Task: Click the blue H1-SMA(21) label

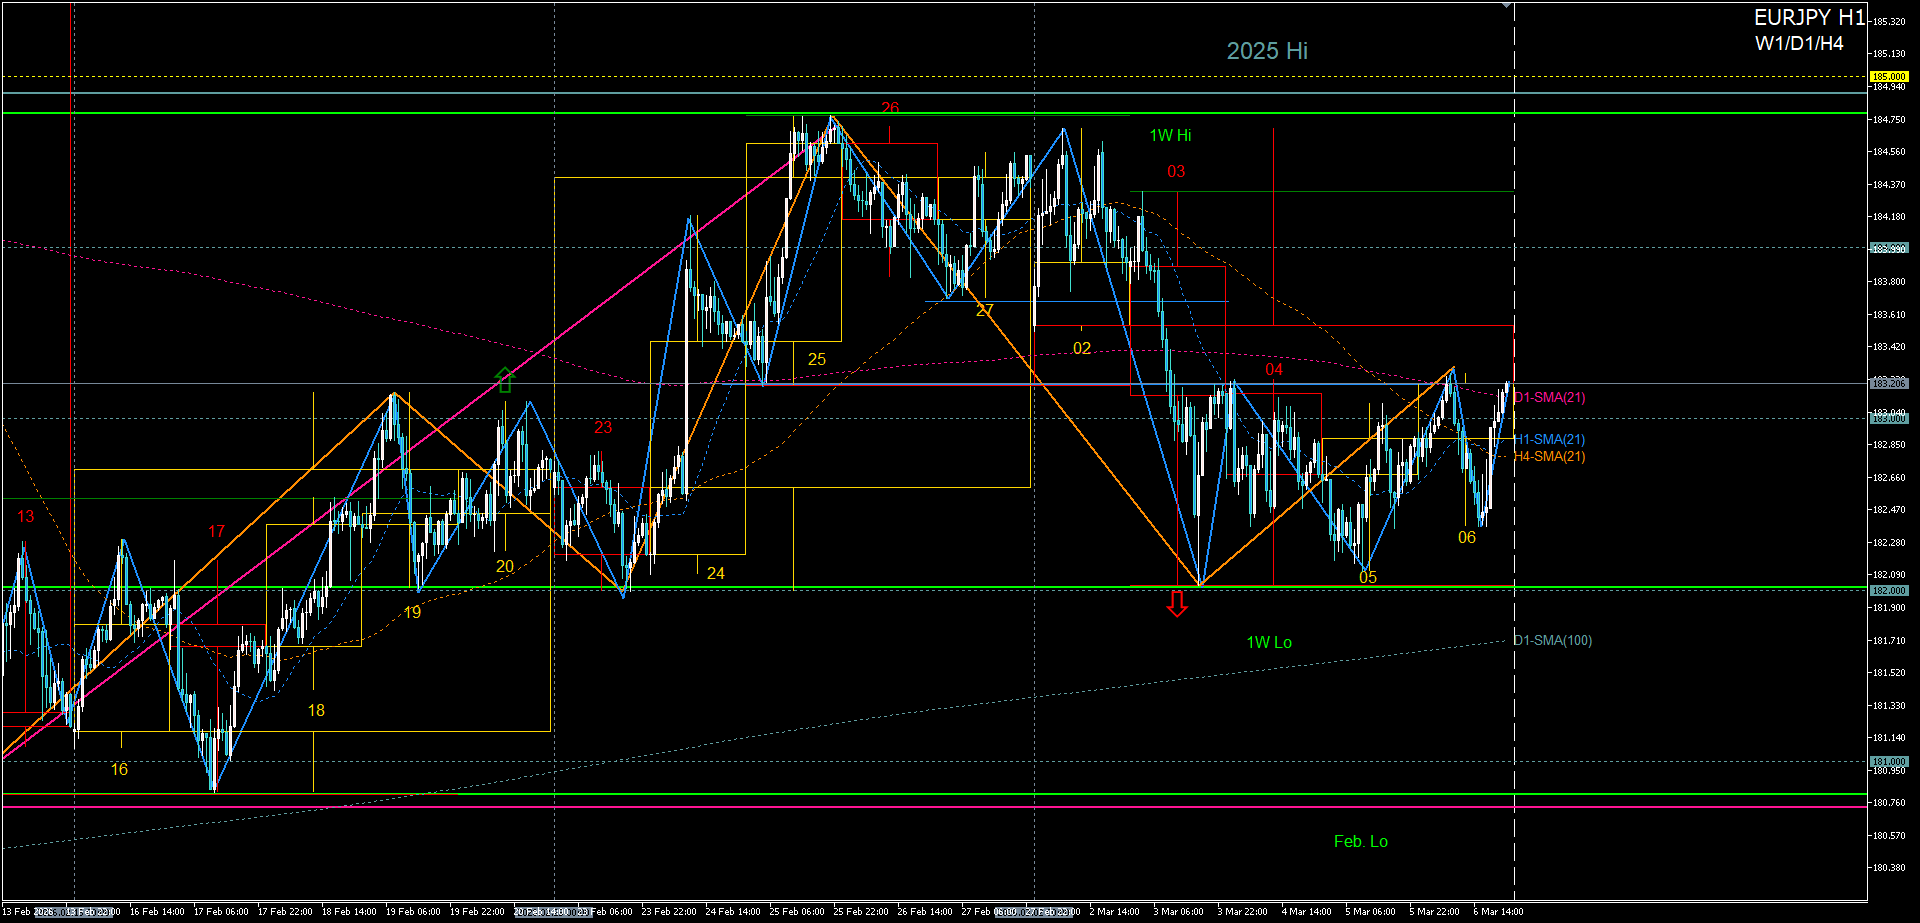Action: tap(1550, 439)
